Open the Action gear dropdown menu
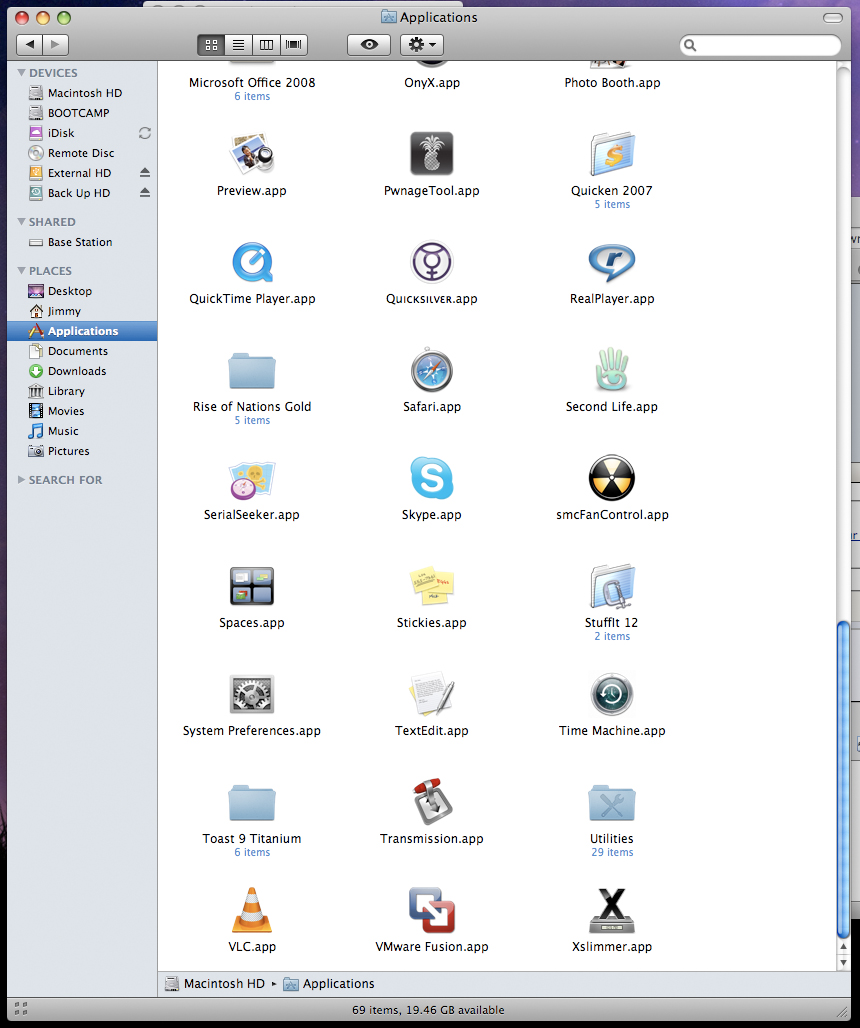The image size is (860, 1028). click(x=422, y=45)
